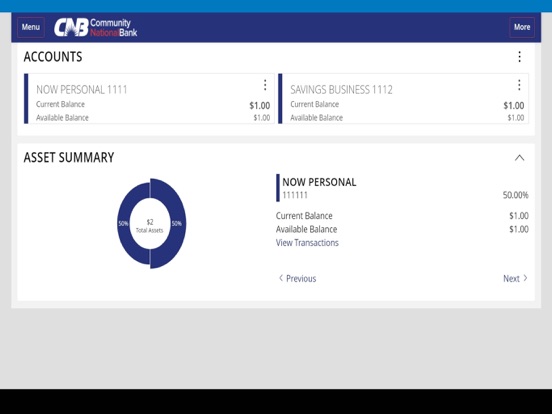
Task: Click the left 50% donut chart segment
Action: tap(123, 224)
